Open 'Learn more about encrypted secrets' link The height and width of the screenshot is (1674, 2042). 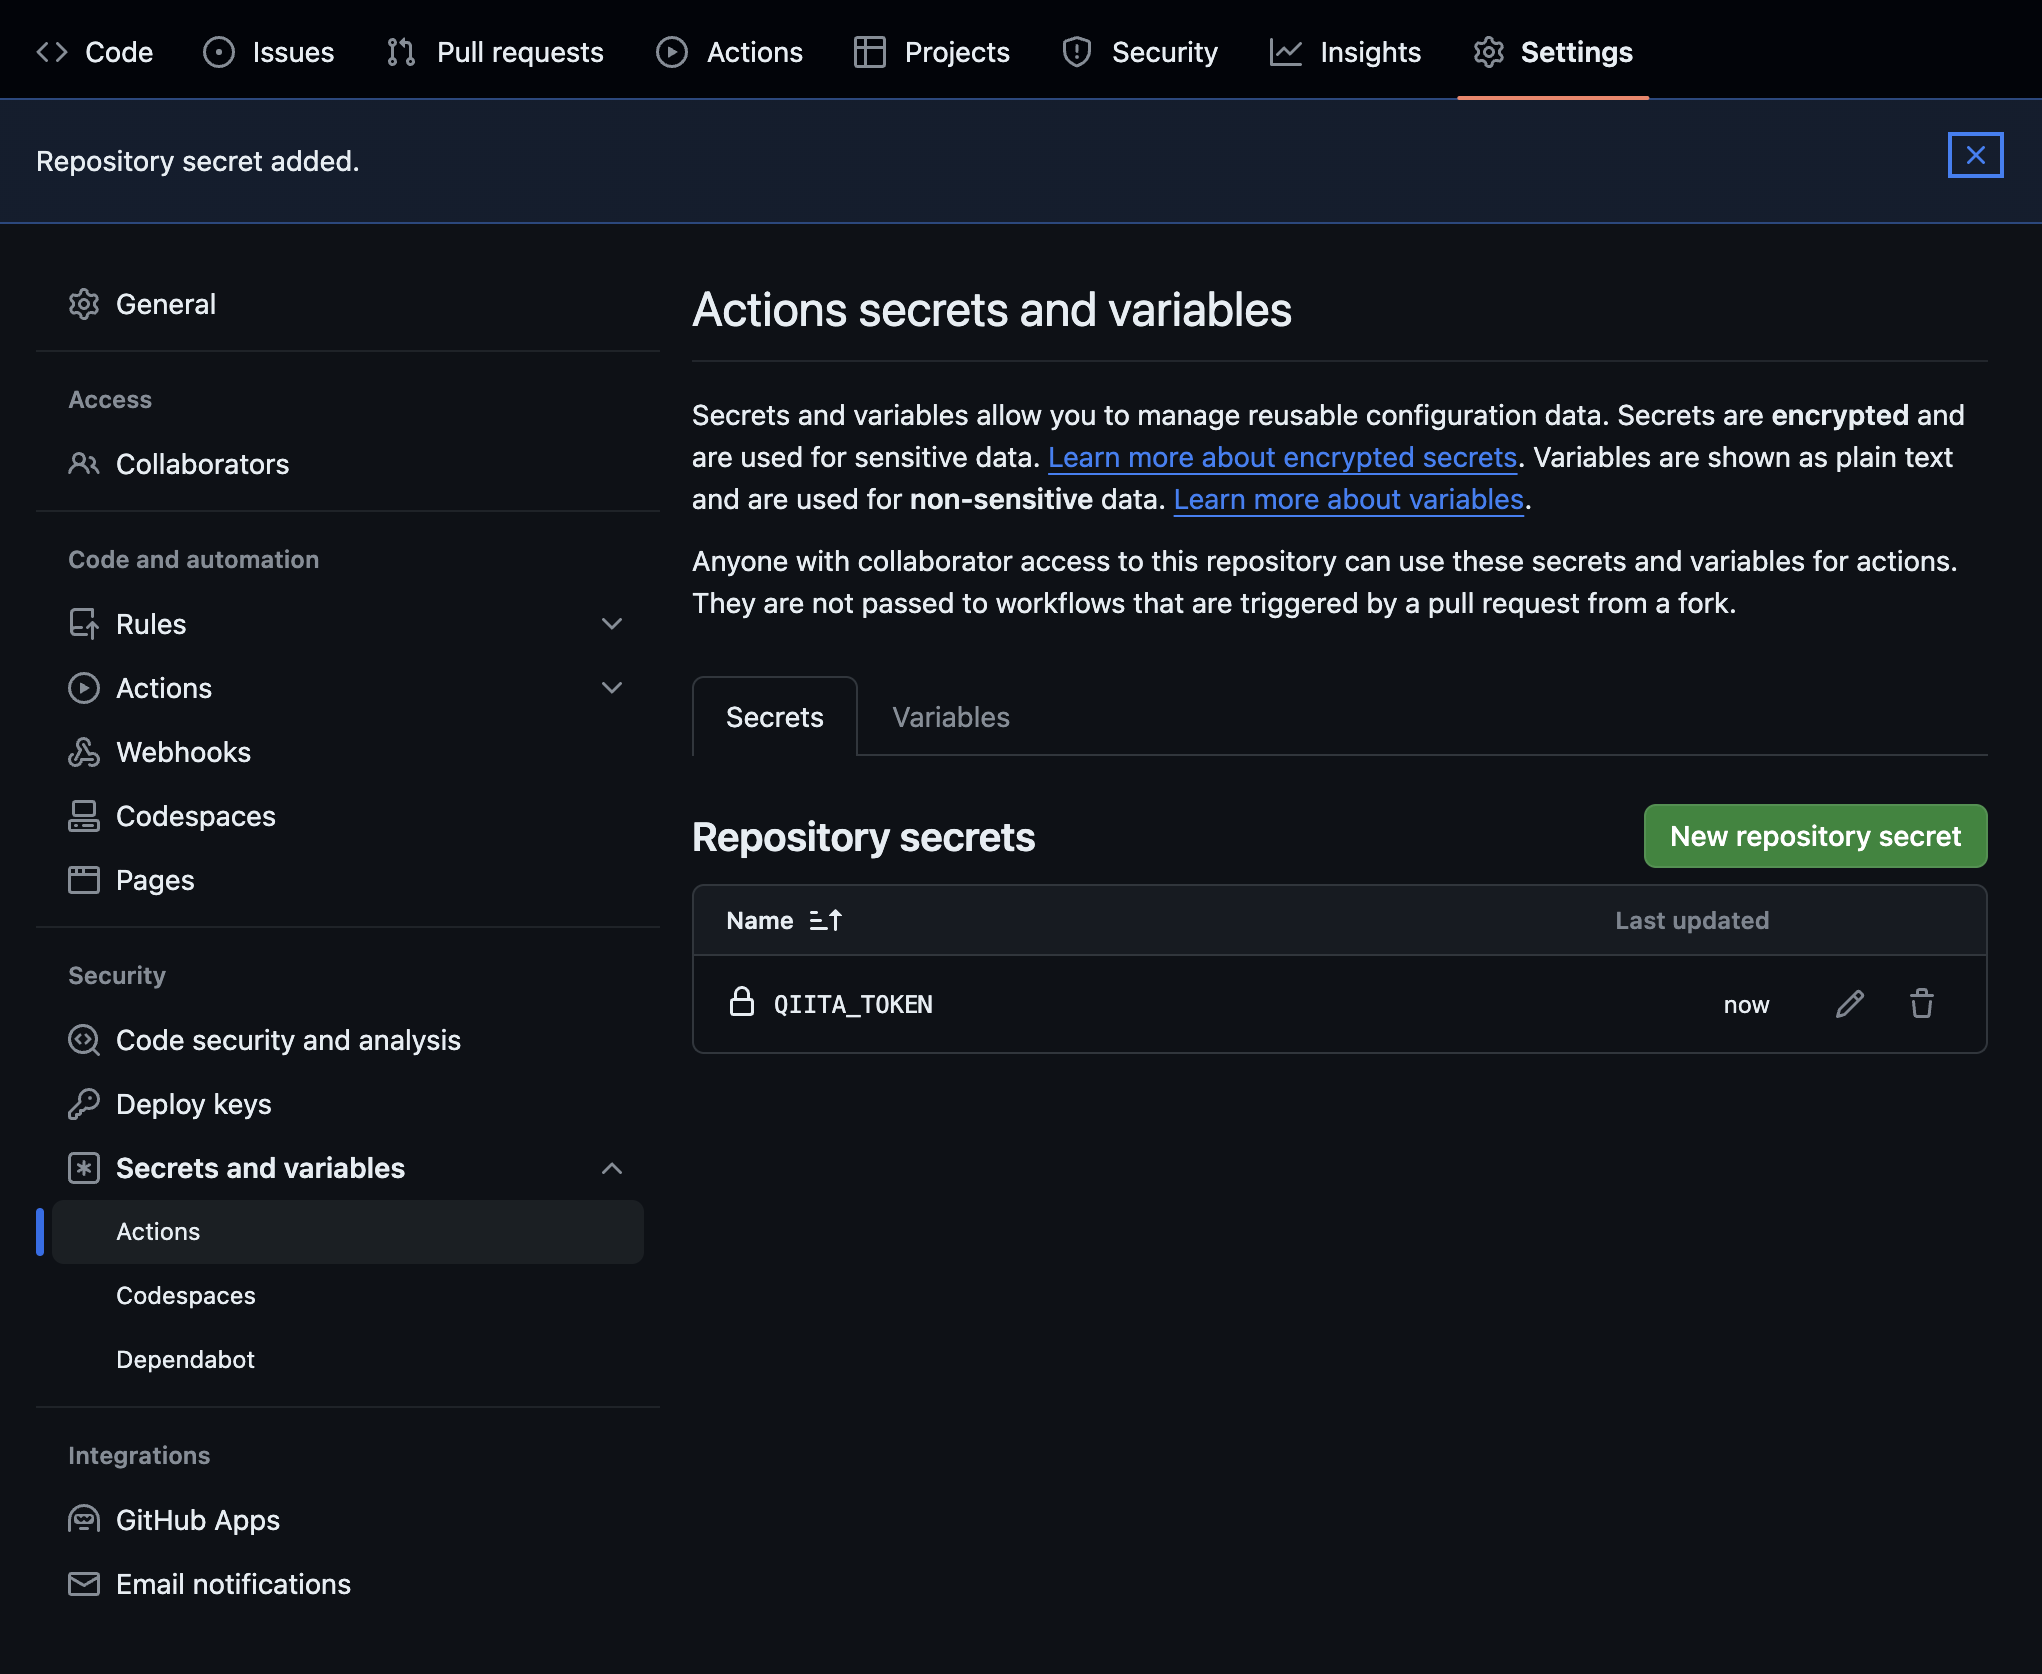[1282, 457]
